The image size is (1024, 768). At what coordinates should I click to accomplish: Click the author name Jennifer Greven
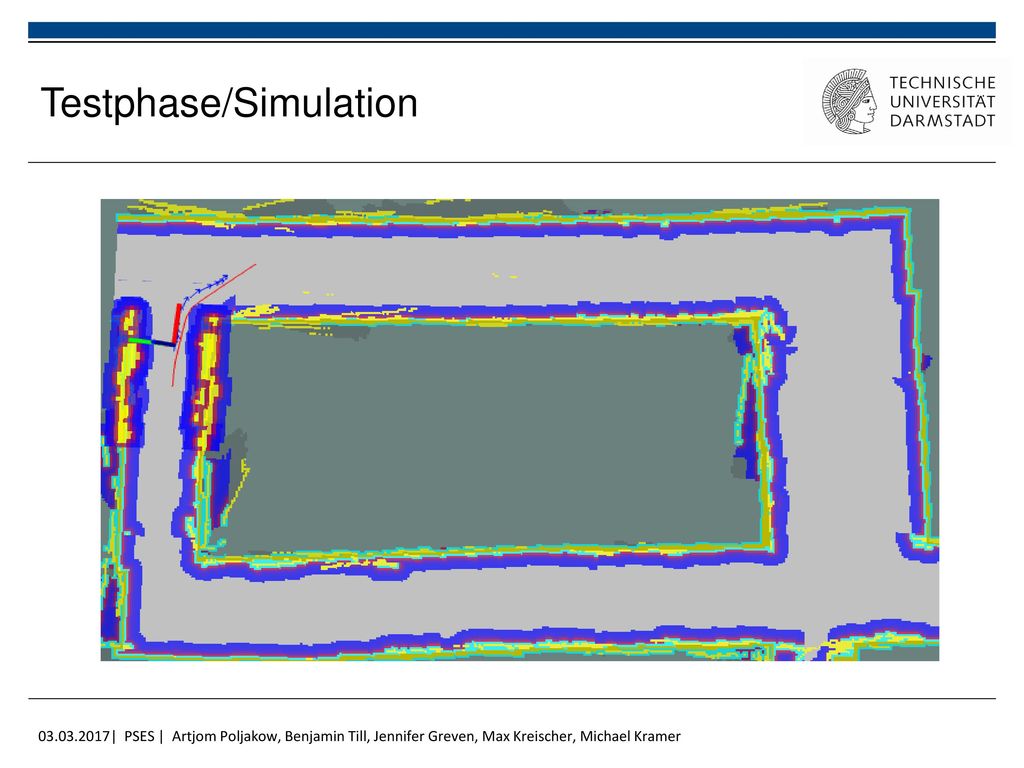pos(424,737)
